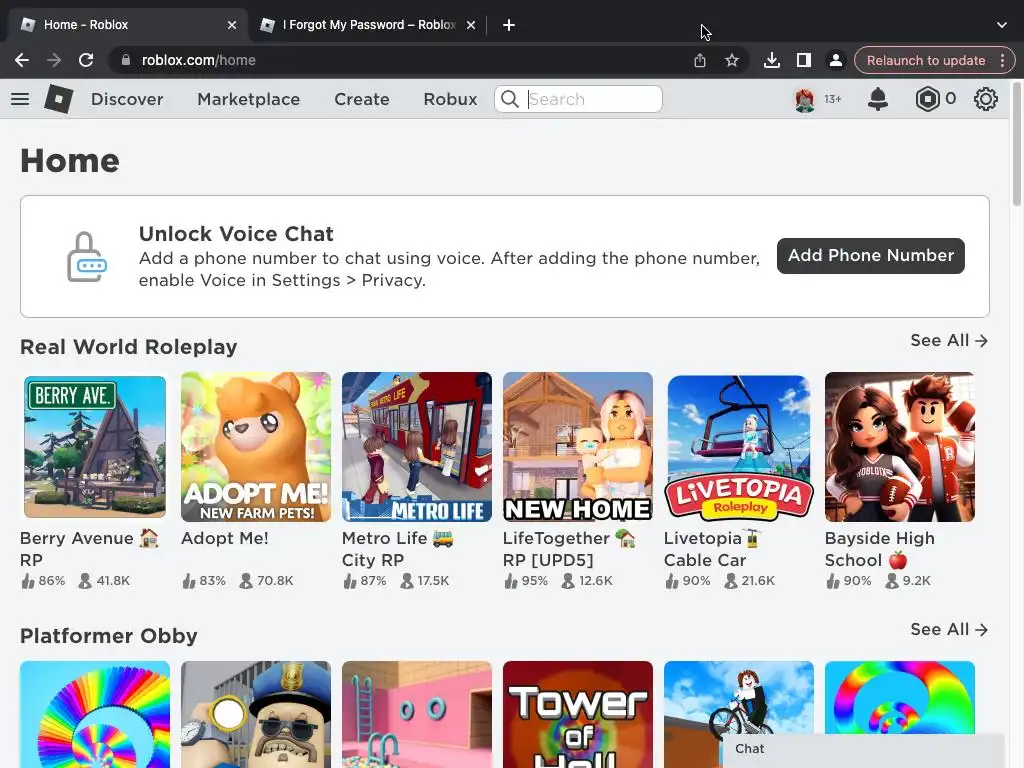Click the search magnifier icon
This screenshot has width=1024, height=768.
click(510, 99)
